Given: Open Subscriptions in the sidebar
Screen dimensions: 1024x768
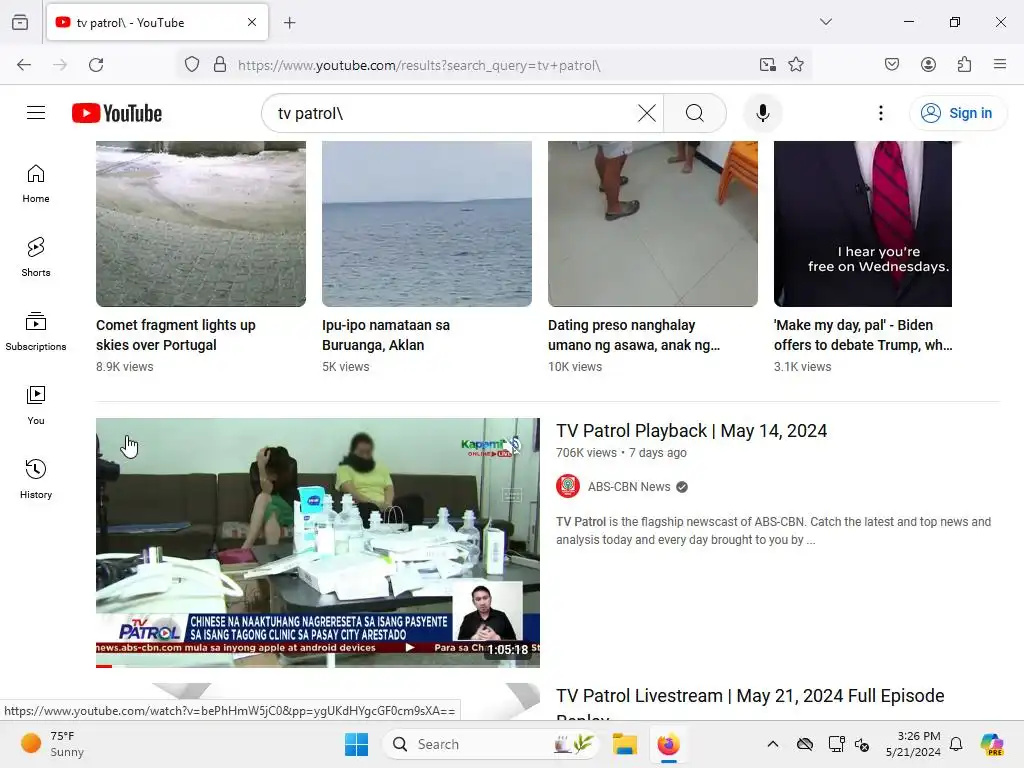Looking at the screenshot, I should tap(36, 331).
